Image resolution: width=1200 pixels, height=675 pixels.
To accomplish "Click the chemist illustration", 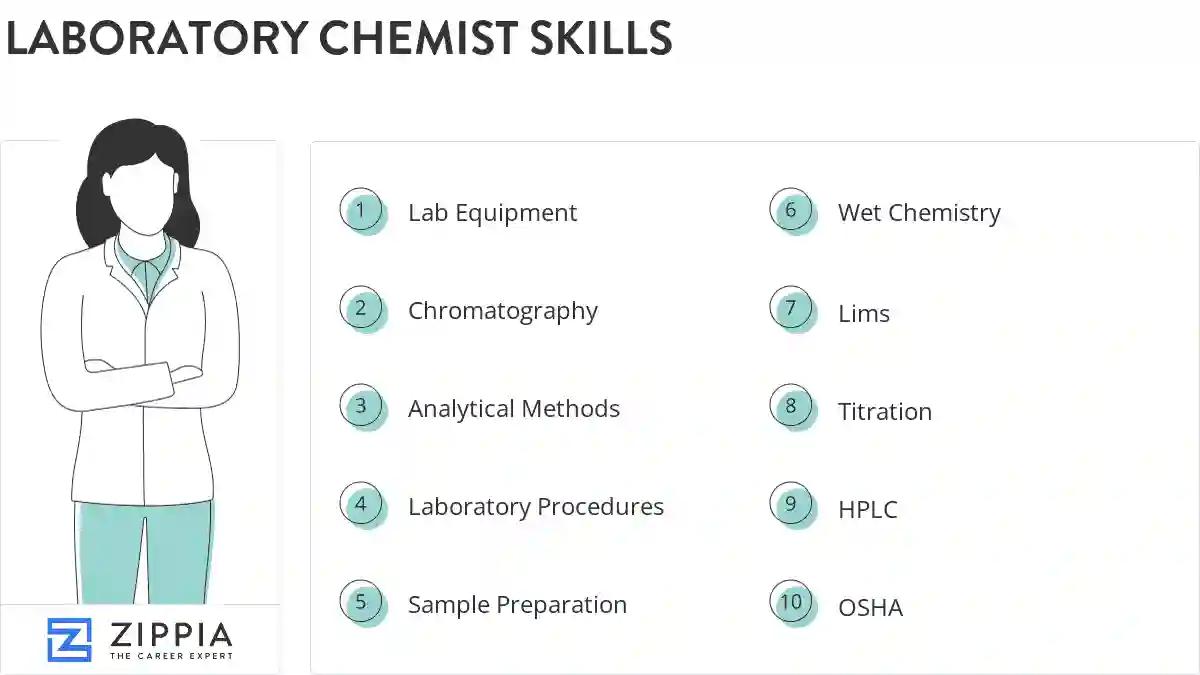I will [x=140, y=360].
